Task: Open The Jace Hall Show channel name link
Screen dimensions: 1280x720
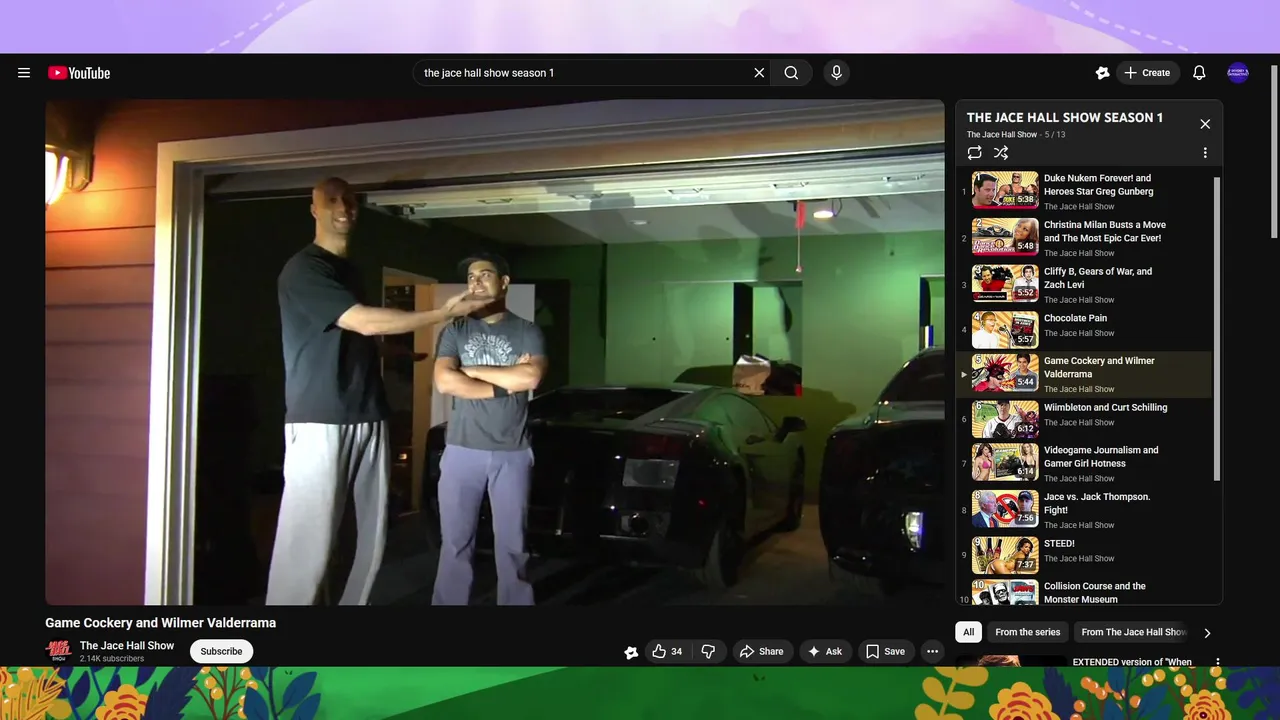Action: [127, 646]
